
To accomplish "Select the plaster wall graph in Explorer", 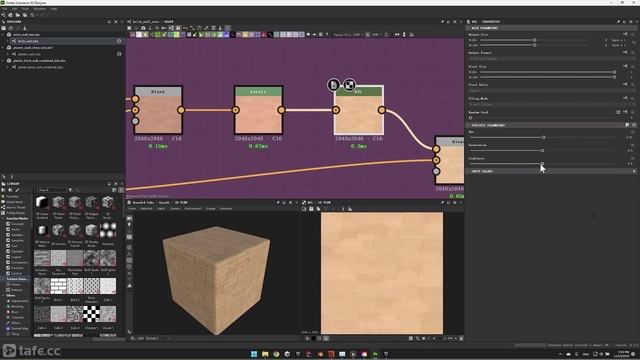I will 29,54.
